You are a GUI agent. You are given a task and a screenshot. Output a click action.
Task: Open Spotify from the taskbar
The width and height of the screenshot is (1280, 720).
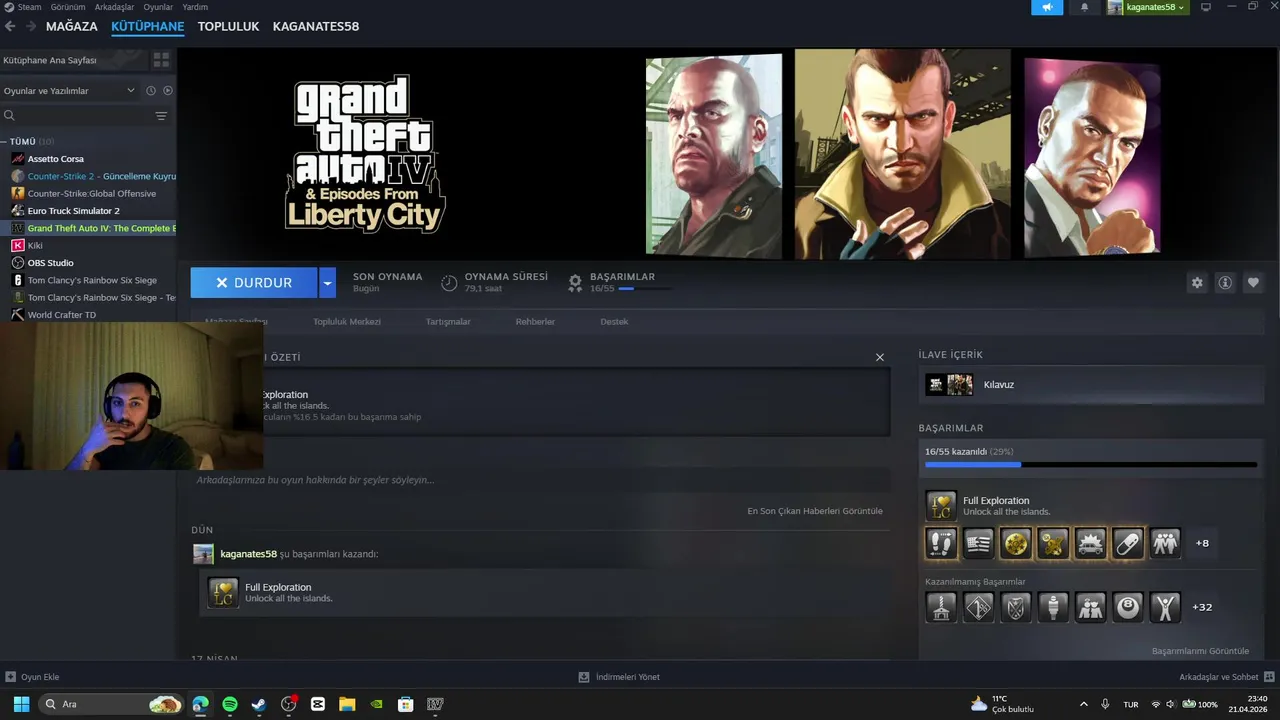[230, 704]
